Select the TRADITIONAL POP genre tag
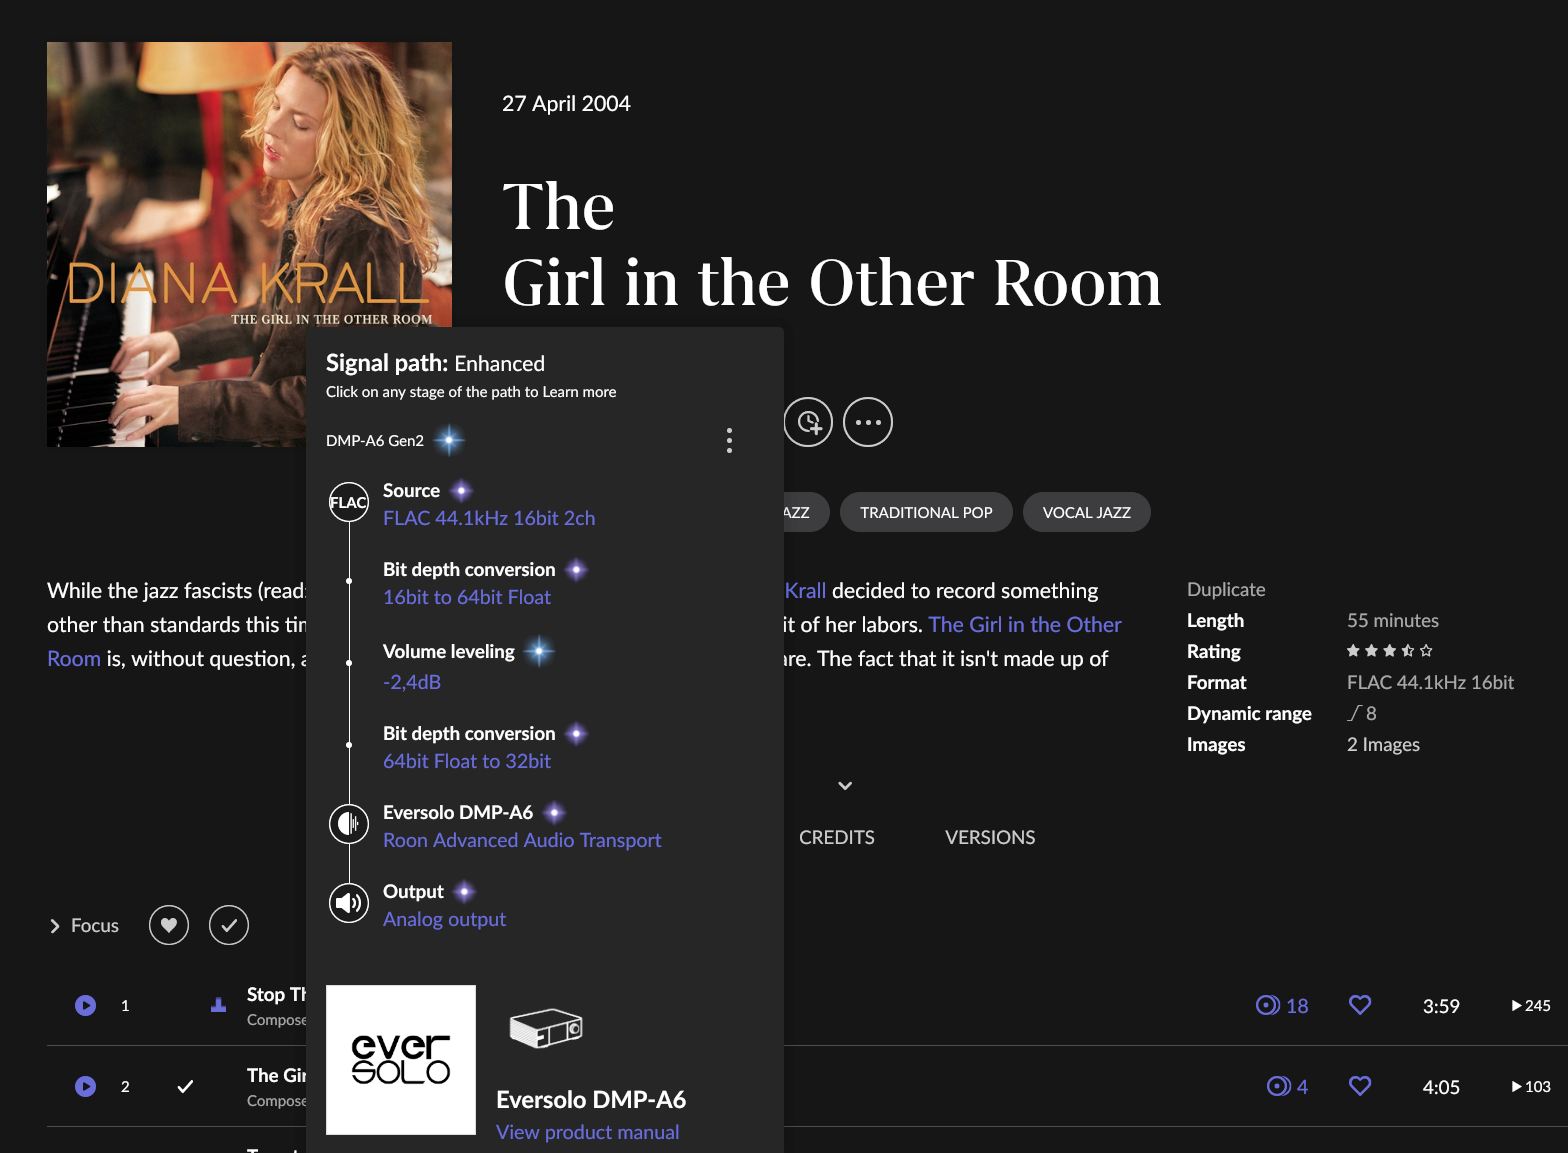The height and width of the screenshot is (1153, 1568). 925,512
